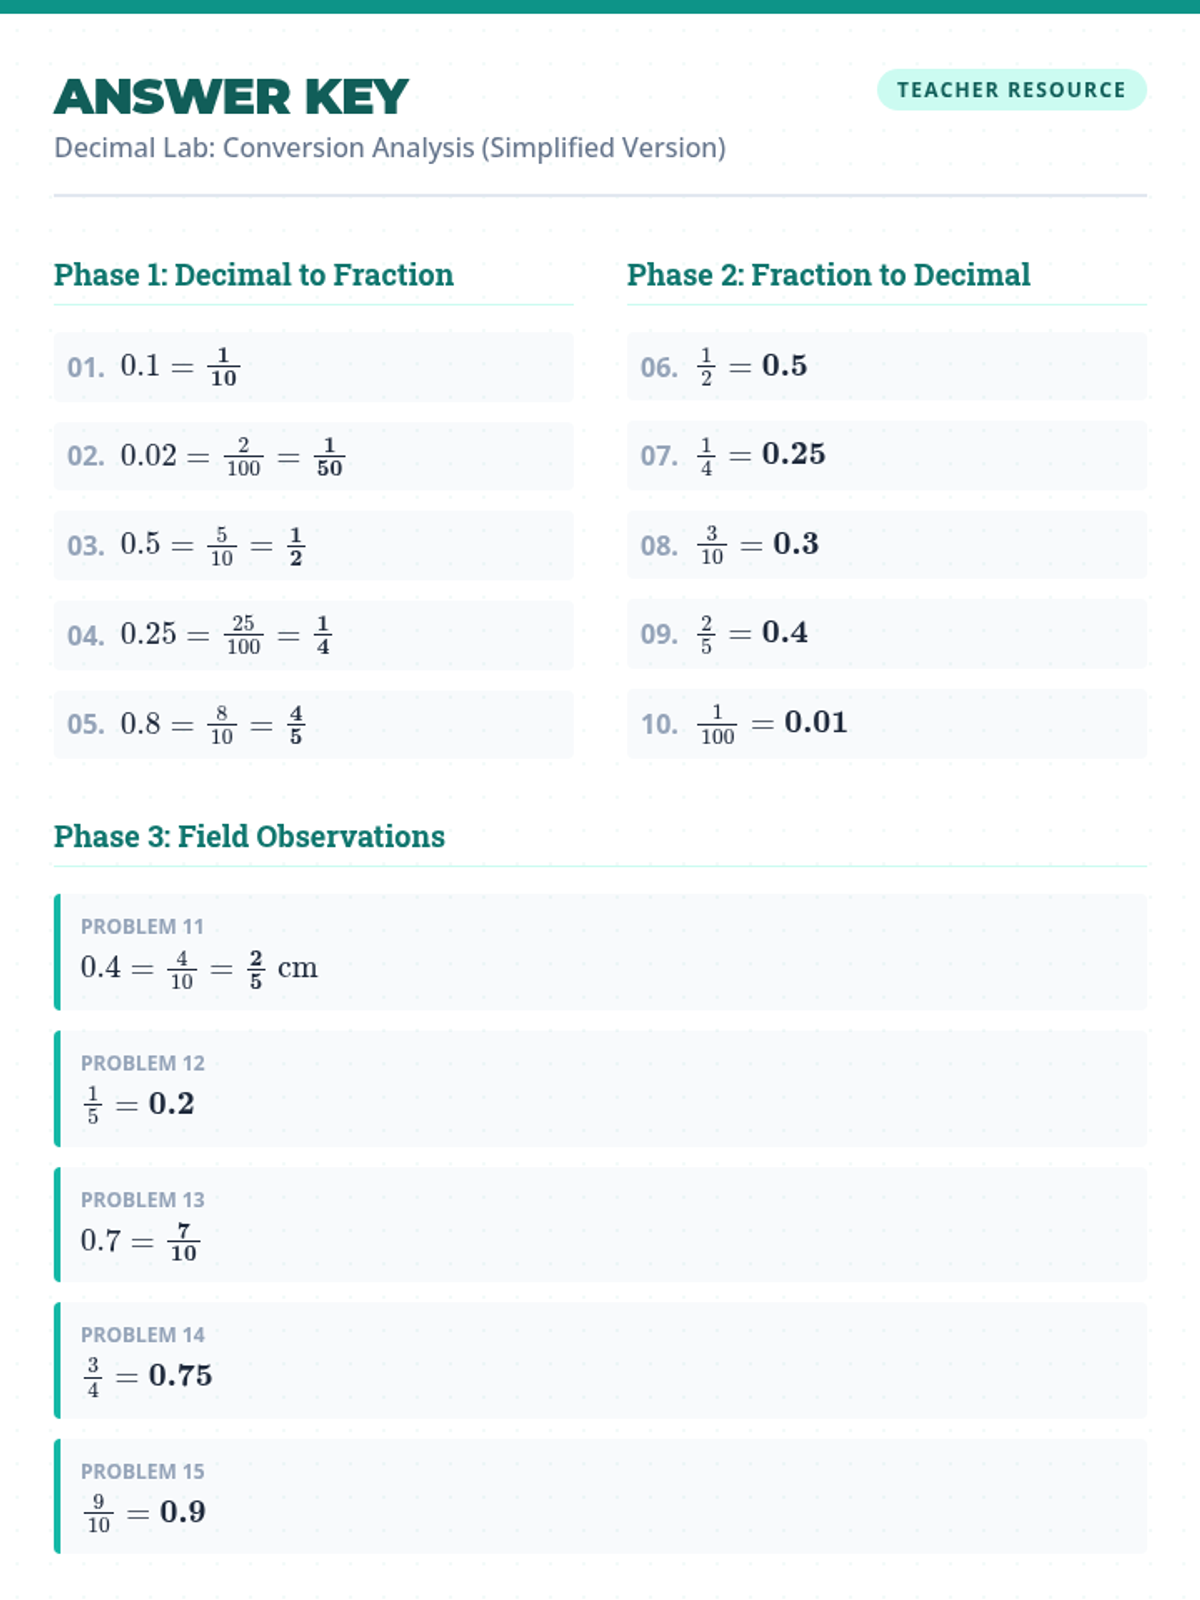Select answer row 08 equals 0.3
Screen dimensions: 1200x1600
[x=886, y=544]
